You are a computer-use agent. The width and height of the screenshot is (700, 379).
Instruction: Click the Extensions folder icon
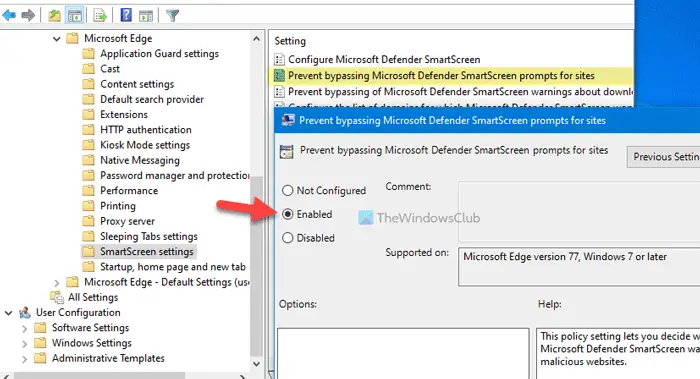click(88, 114)
